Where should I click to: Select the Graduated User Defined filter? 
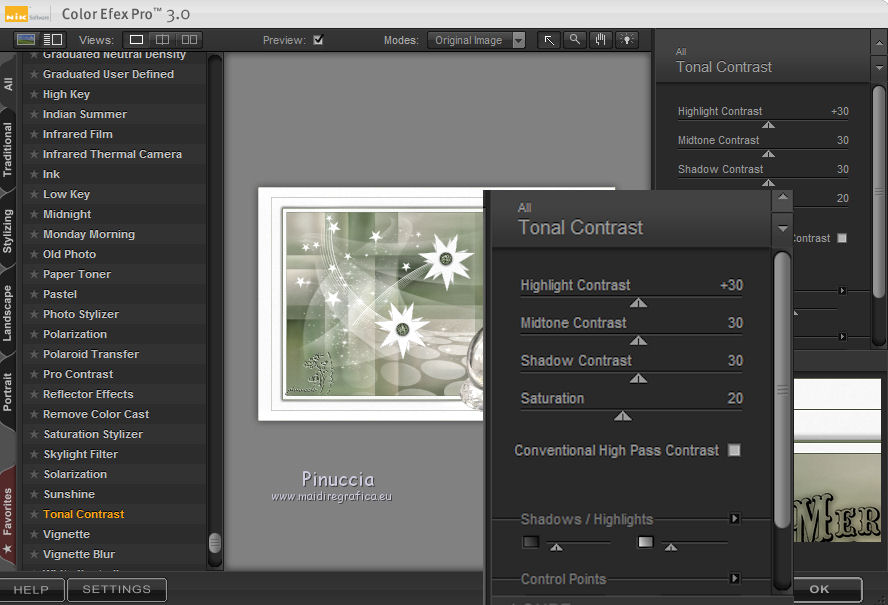tap(108, 74)
